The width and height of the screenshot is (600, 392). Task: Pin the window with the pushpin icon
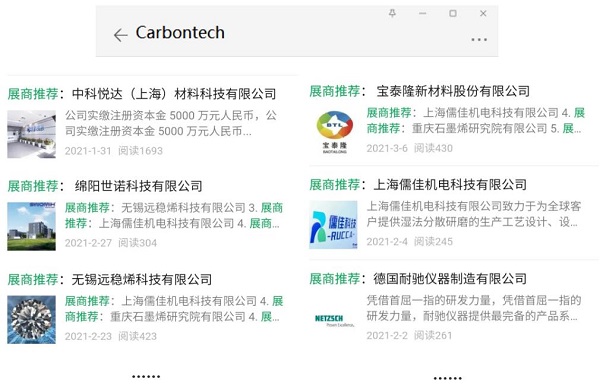(392, 13)
